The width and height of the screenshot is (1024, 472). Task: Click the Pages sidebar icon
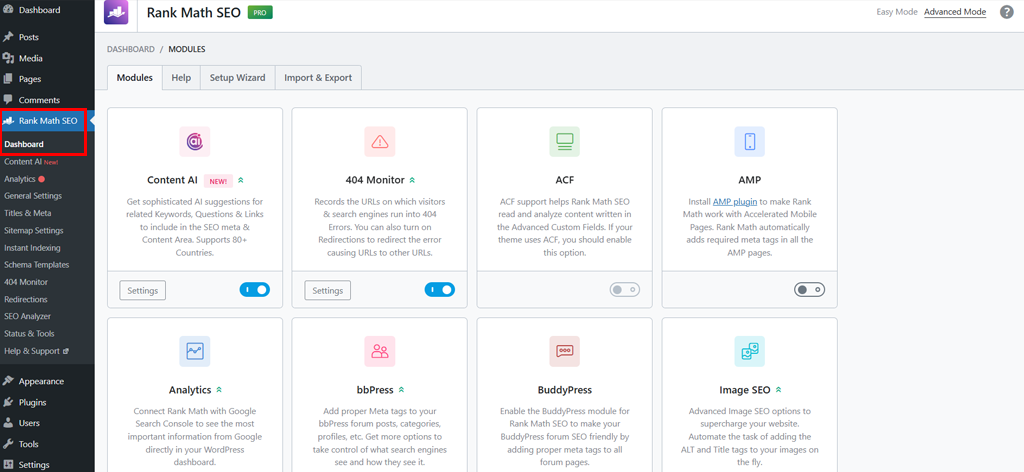click(8, 79)
